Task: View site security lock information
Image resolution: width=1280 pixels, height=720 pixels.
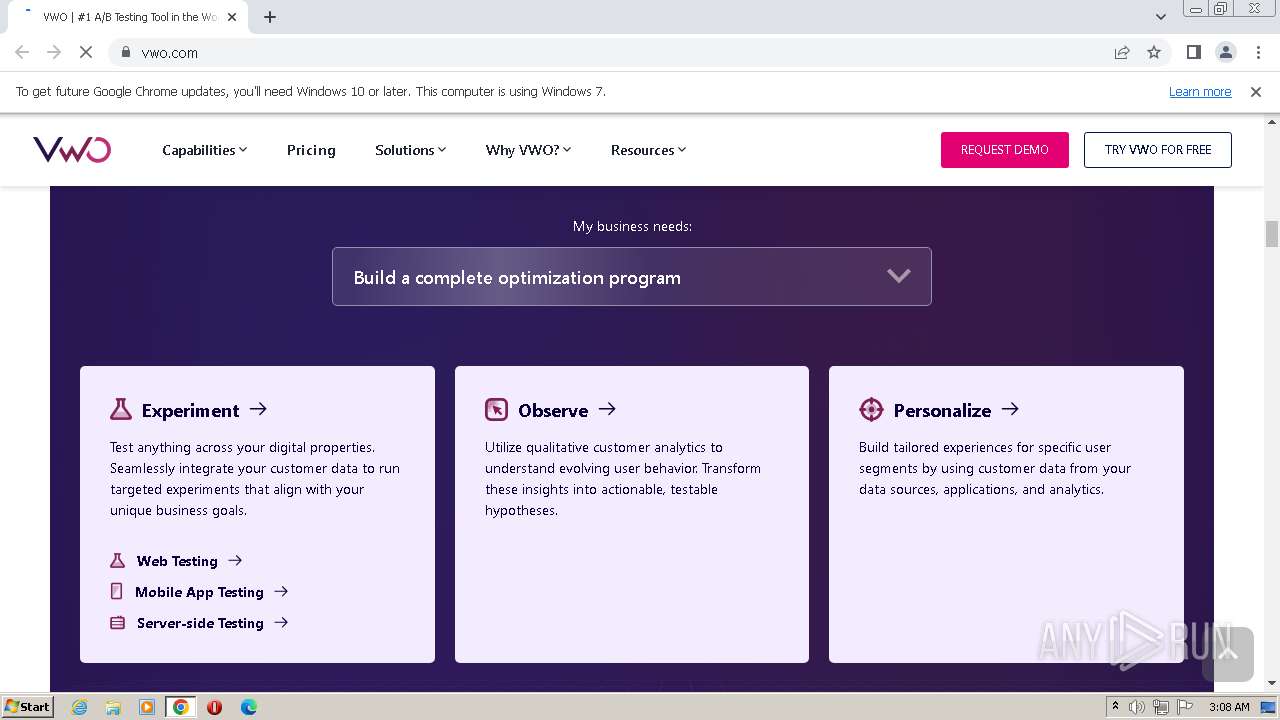Action: click(125, 52)
